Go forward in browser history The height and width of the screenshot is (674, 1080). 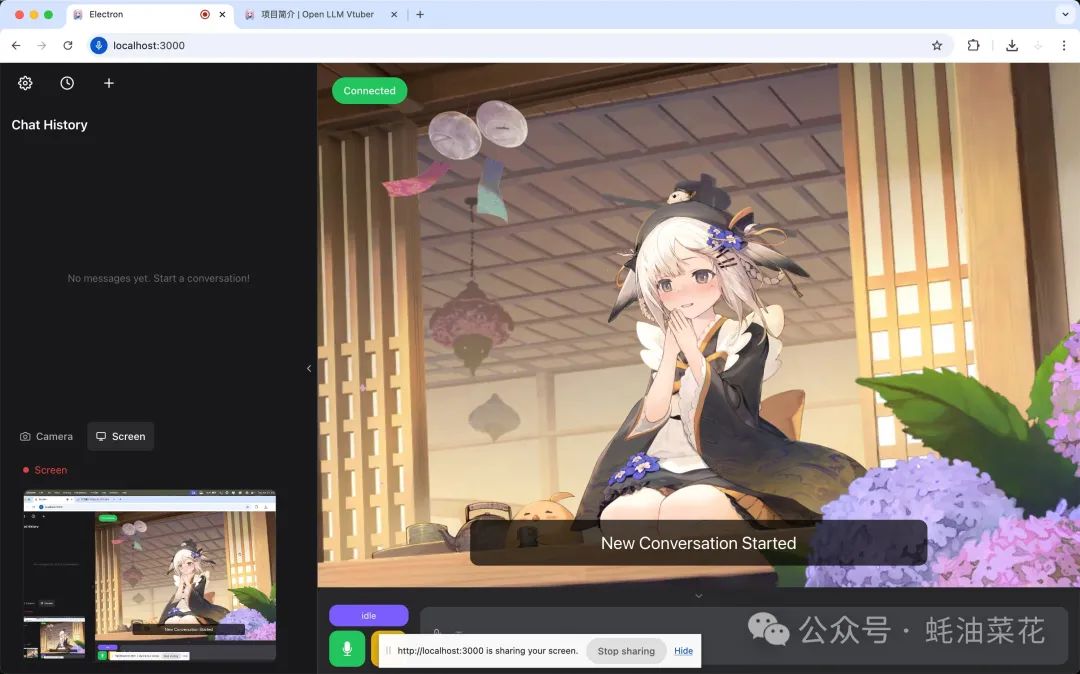tap(42, 45)
